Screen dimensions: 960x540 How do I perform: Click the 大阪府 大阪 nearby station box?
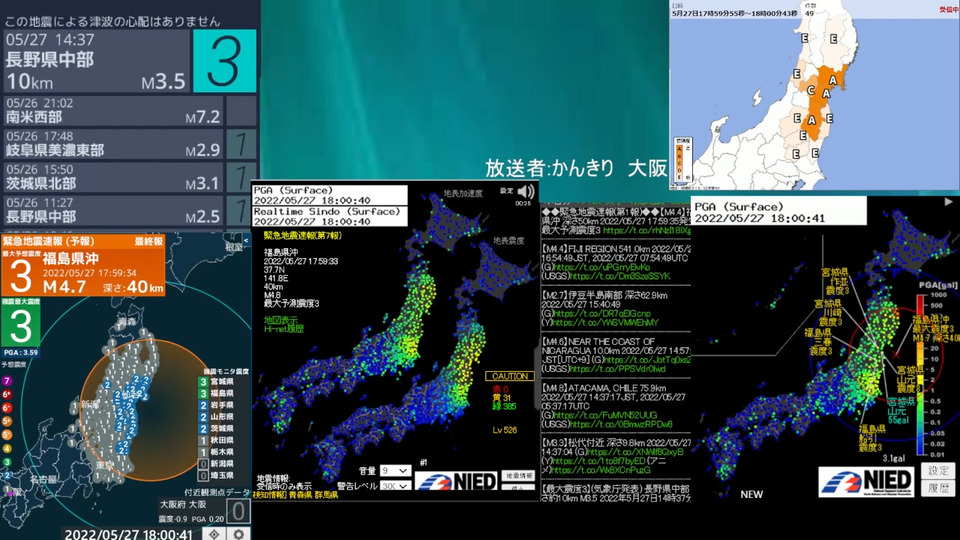(x=203, y=511)
